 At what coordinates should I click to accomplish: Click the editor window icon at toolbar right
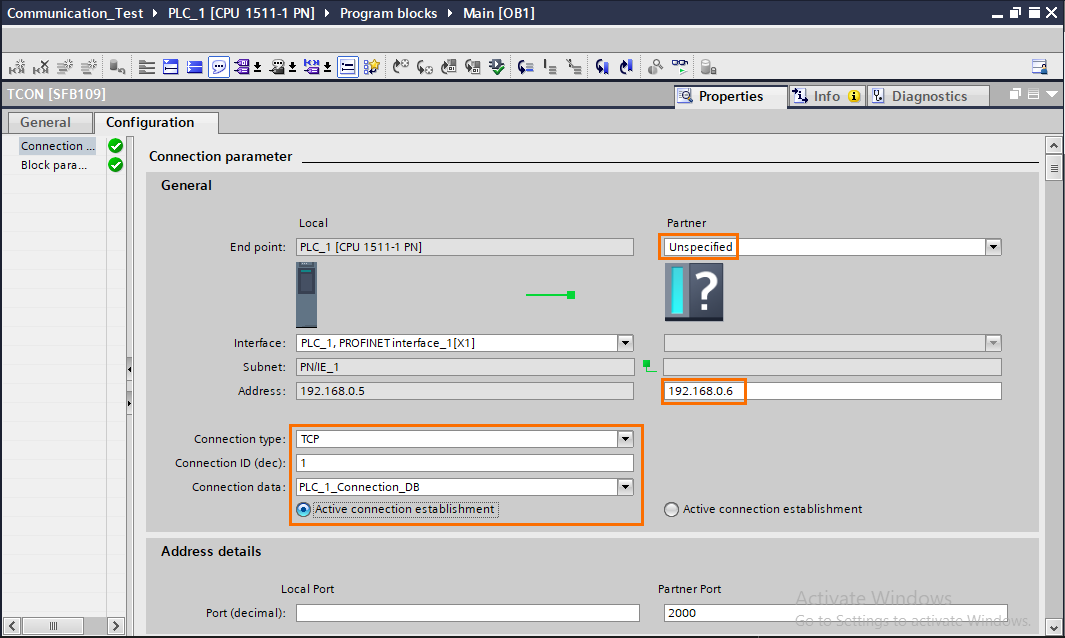[1039, 67]
